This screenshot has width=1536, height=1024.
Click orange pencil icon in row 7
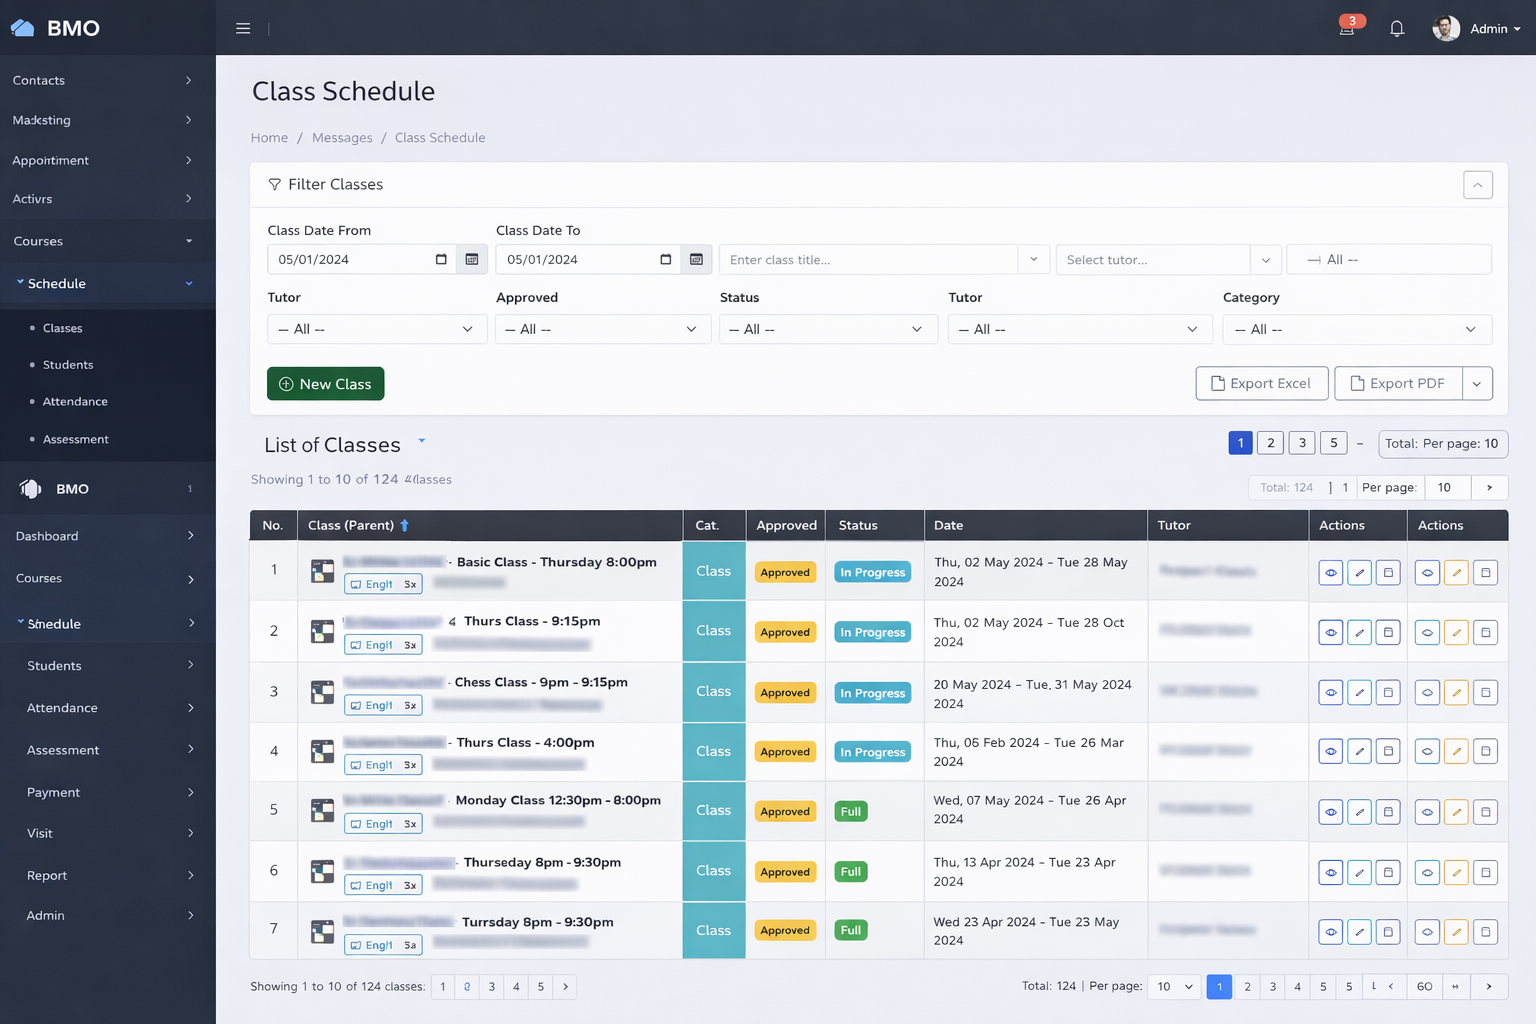pos(1456,932)
